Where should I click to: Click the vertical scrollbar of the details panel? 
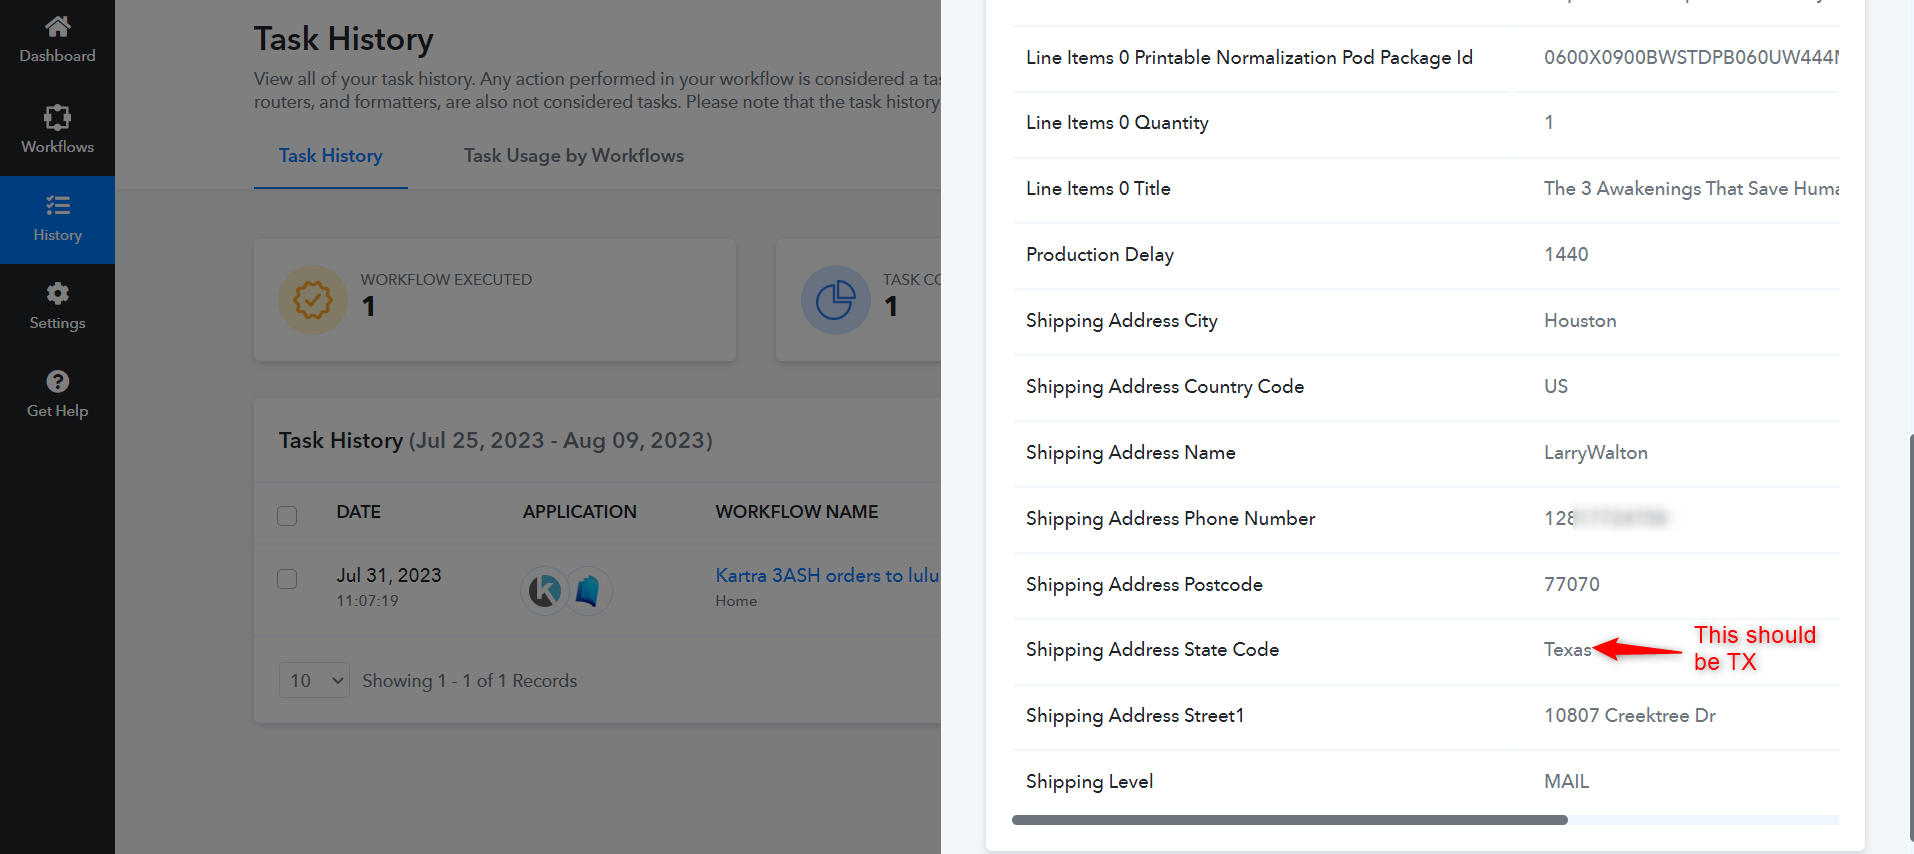(x=1911, y=640)
